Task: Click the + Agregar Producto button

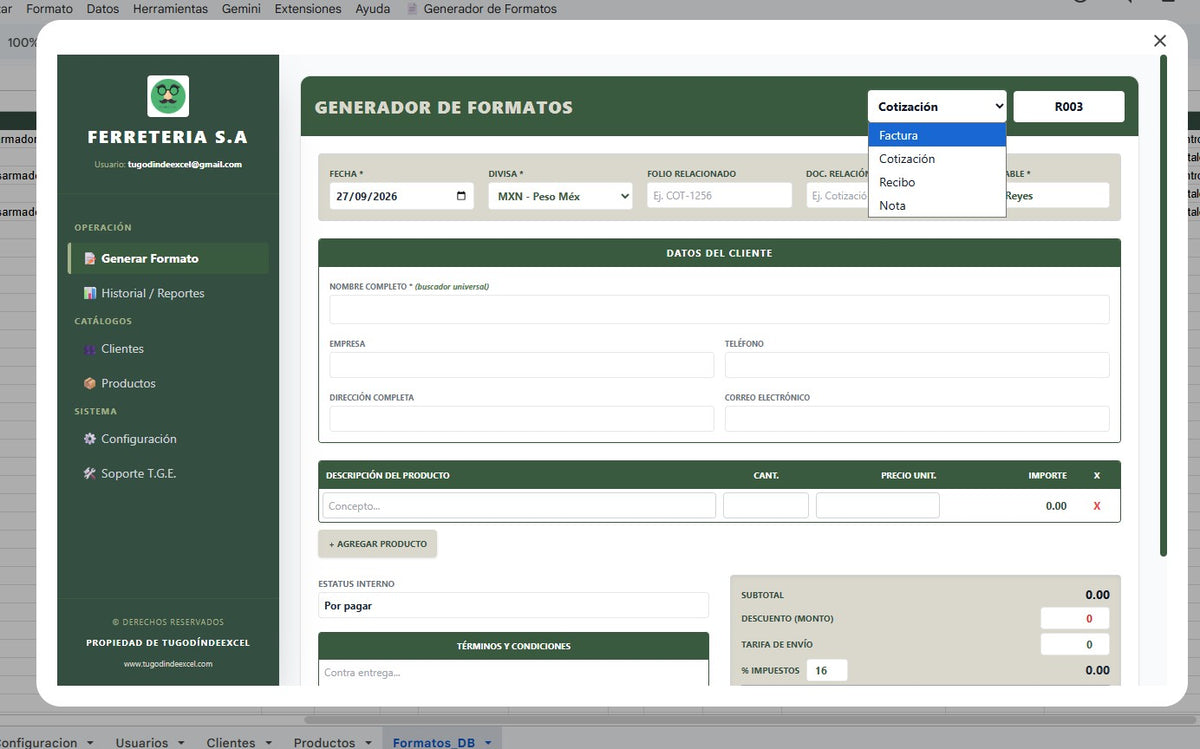Action: click(378, 544)
